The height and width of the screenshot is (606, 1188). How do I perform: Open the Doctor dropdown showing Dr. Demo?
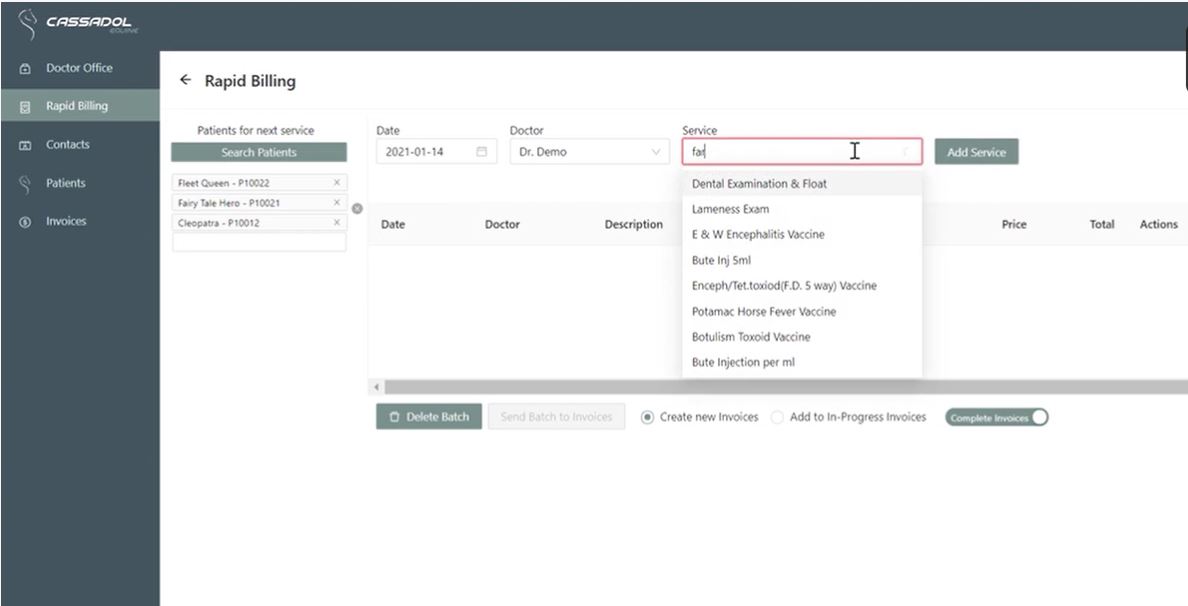pos(589,151)
